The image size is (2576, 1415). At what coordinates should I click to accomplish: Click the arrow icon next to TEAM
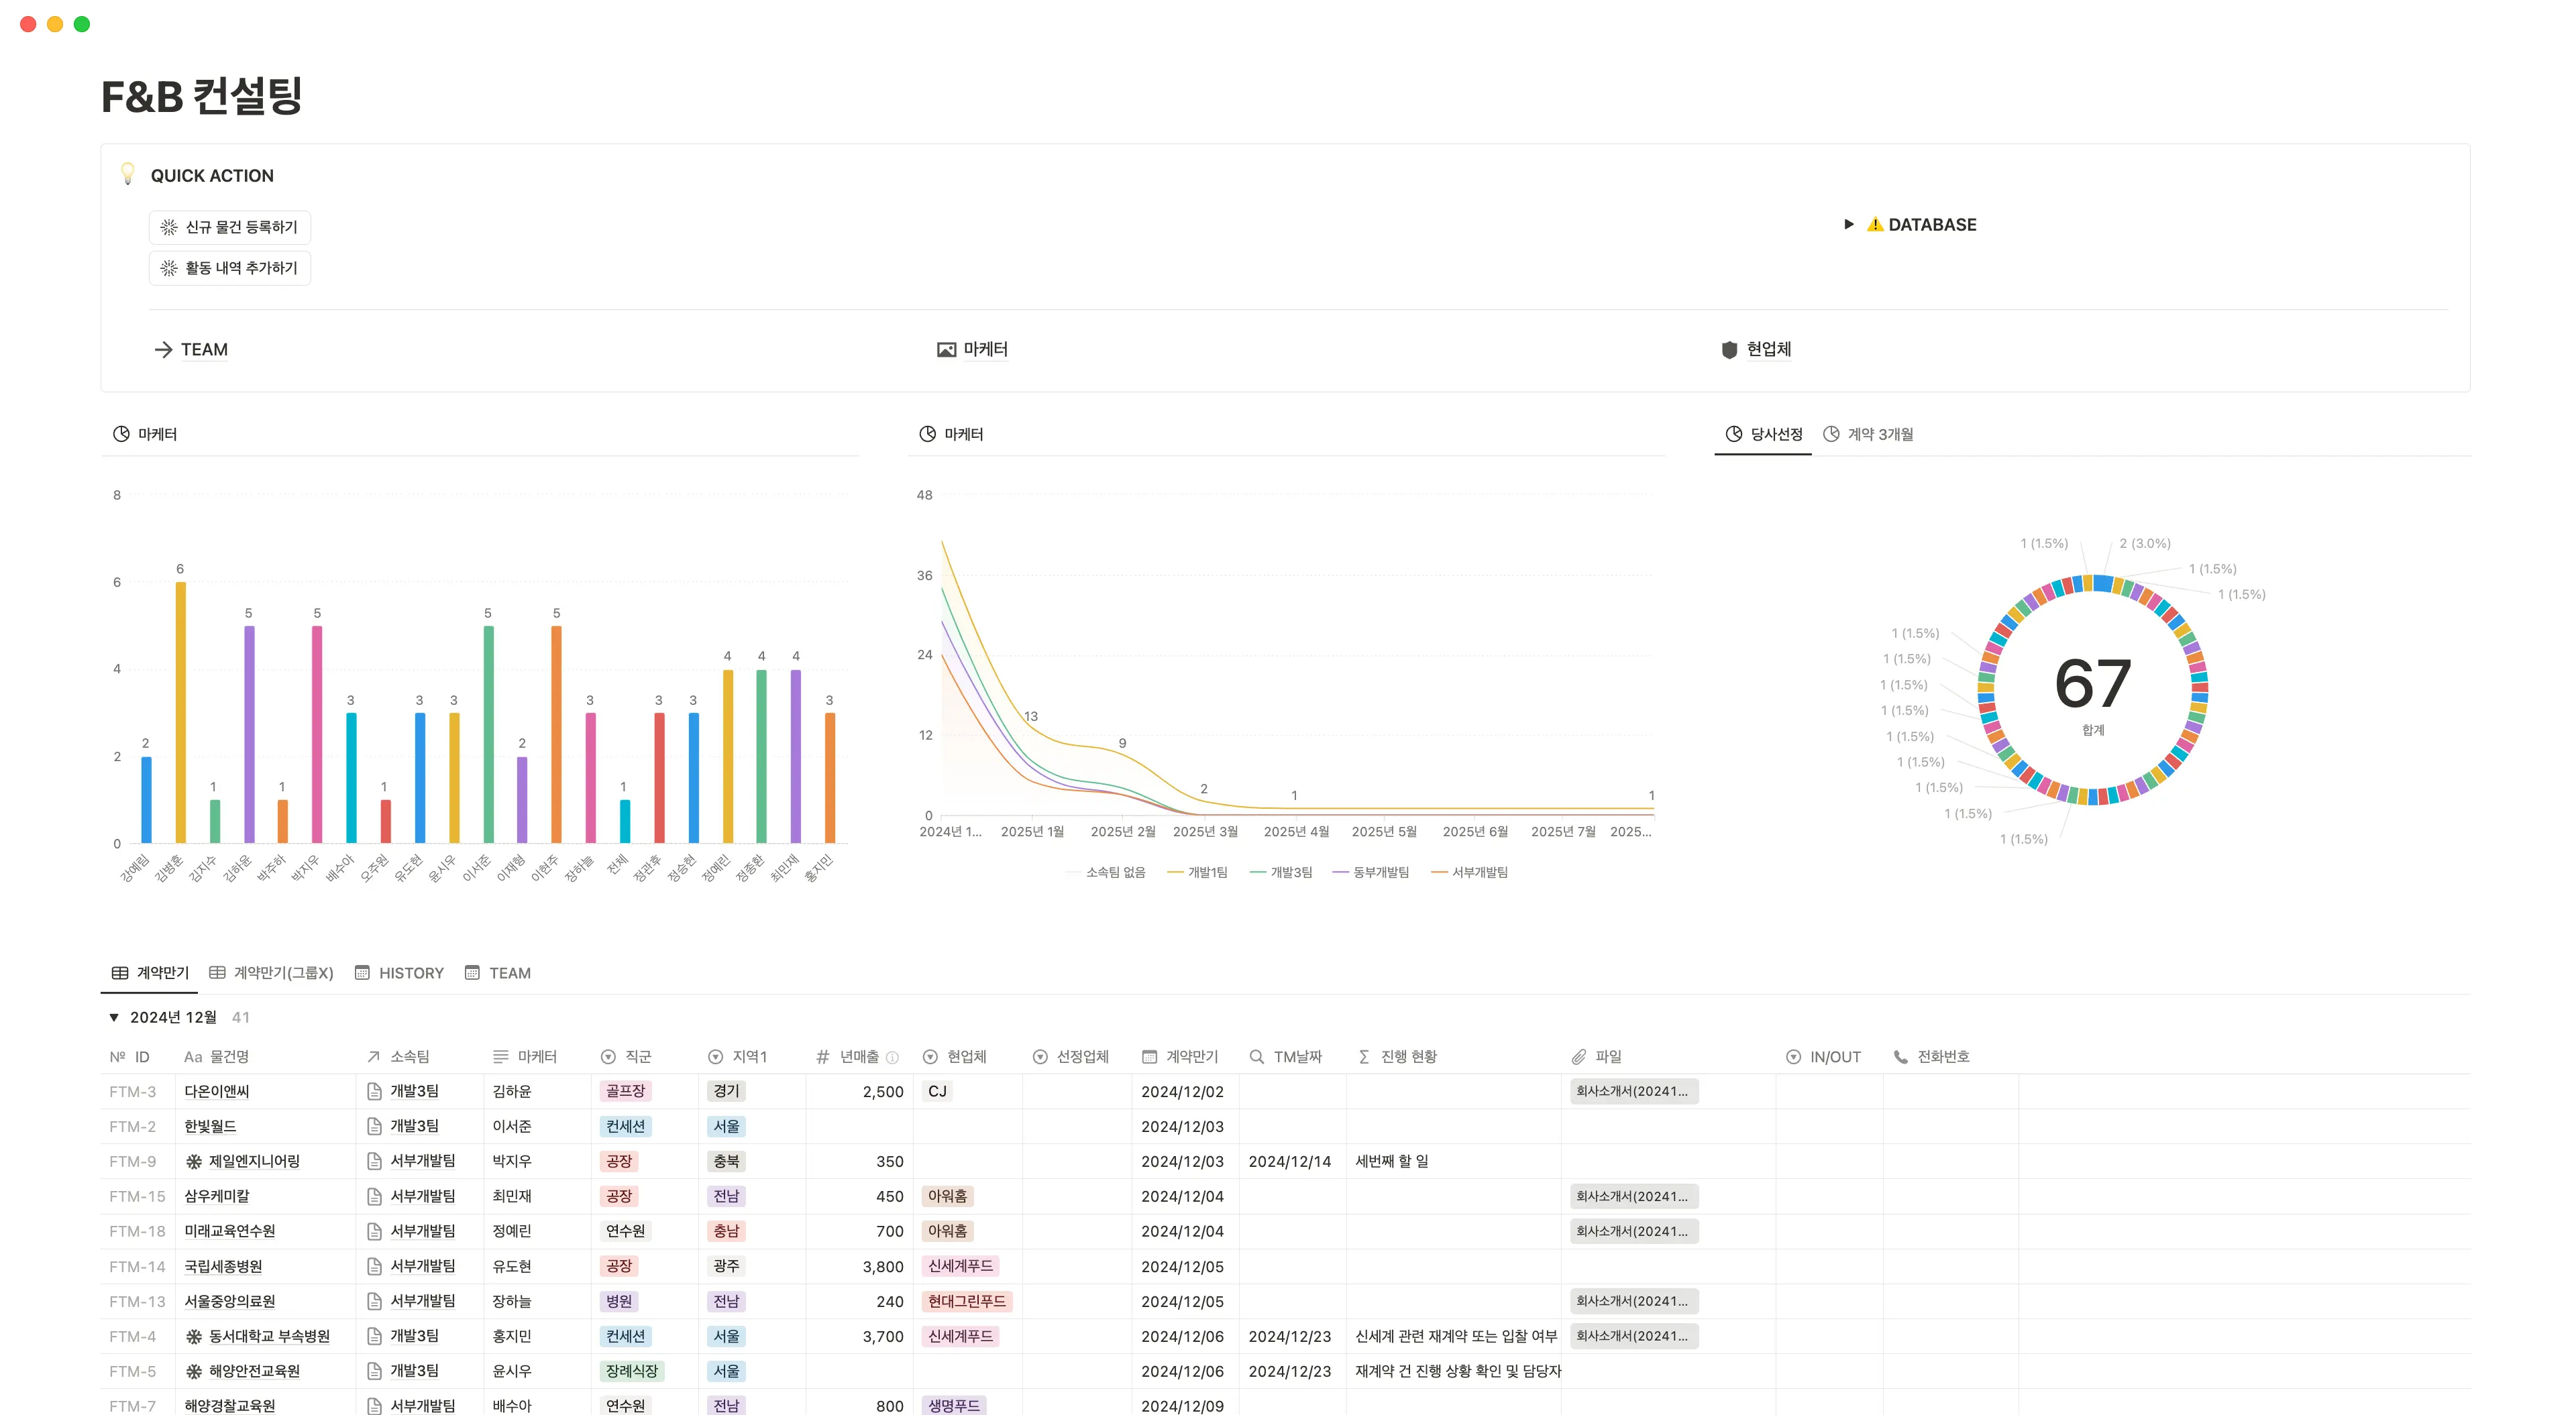(x=163, y=349)
